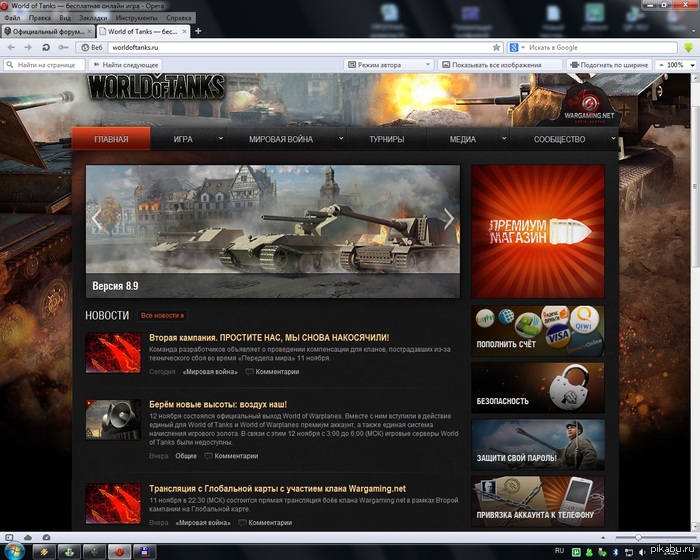Open Вторая кампания news headline
Viewport: 700px width, 560px height.
[269, 338]
